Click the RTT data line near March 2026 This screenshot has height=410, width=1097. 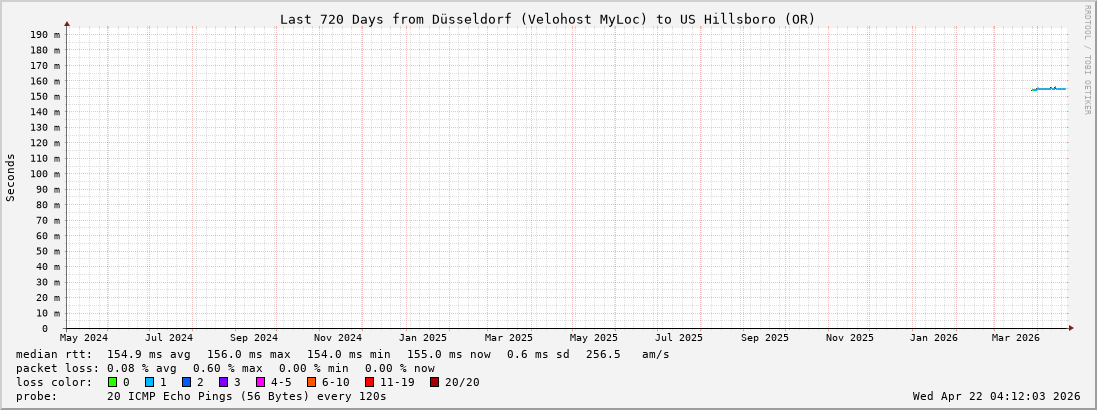coord(1050,89)
